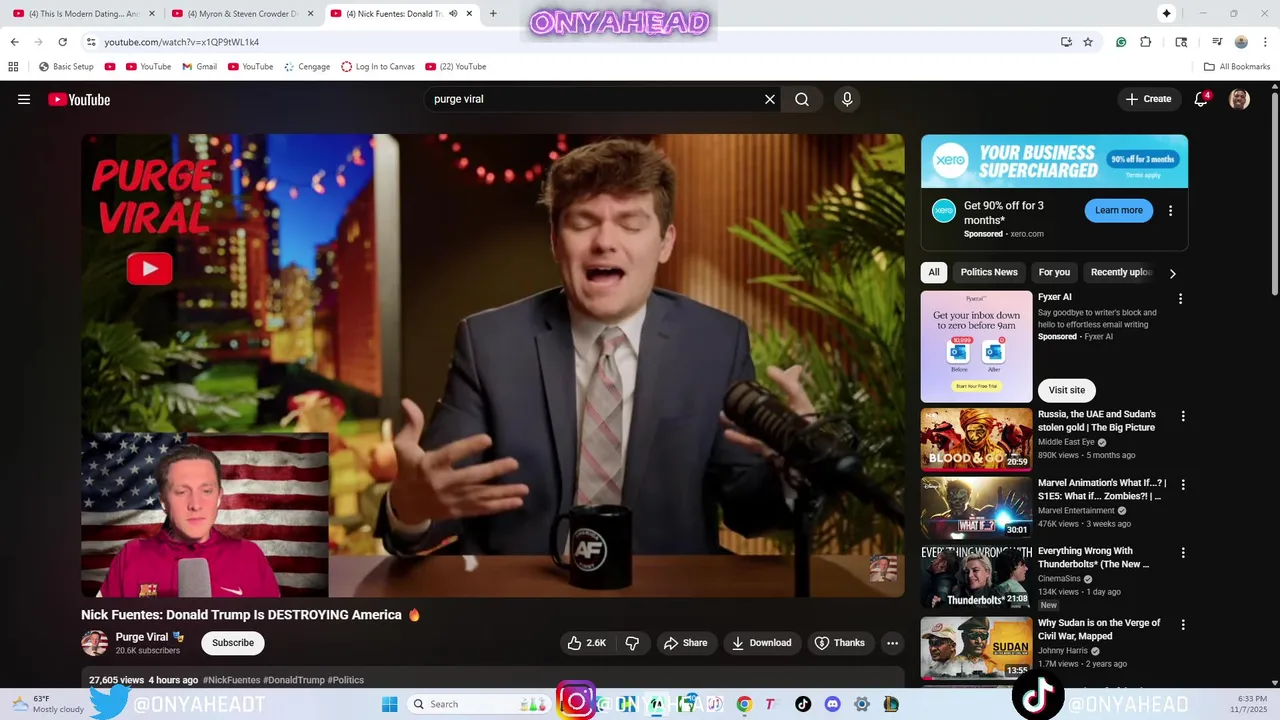
Task: Open the Purge Viral channel name link
Action: click(x=142, y=637)
